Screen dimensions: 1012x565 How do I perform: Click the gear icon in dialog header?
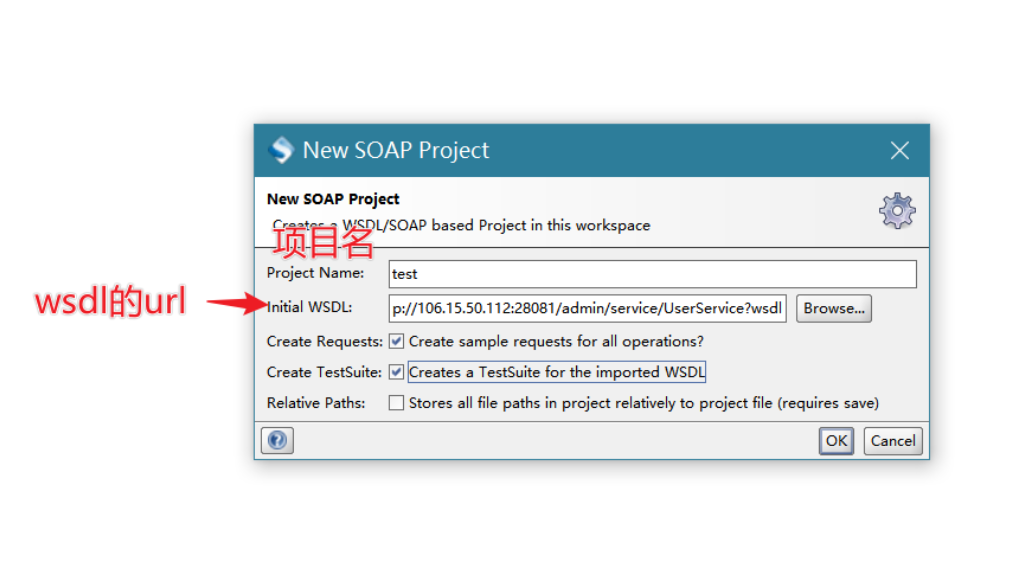[897, 211]
